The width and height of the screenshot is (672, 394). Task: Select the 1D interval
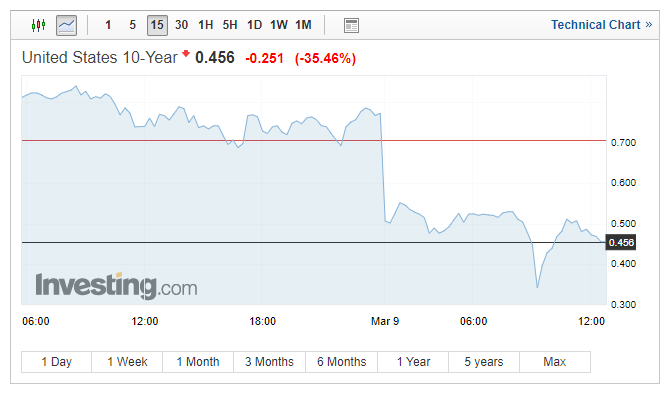click(254, 25)
